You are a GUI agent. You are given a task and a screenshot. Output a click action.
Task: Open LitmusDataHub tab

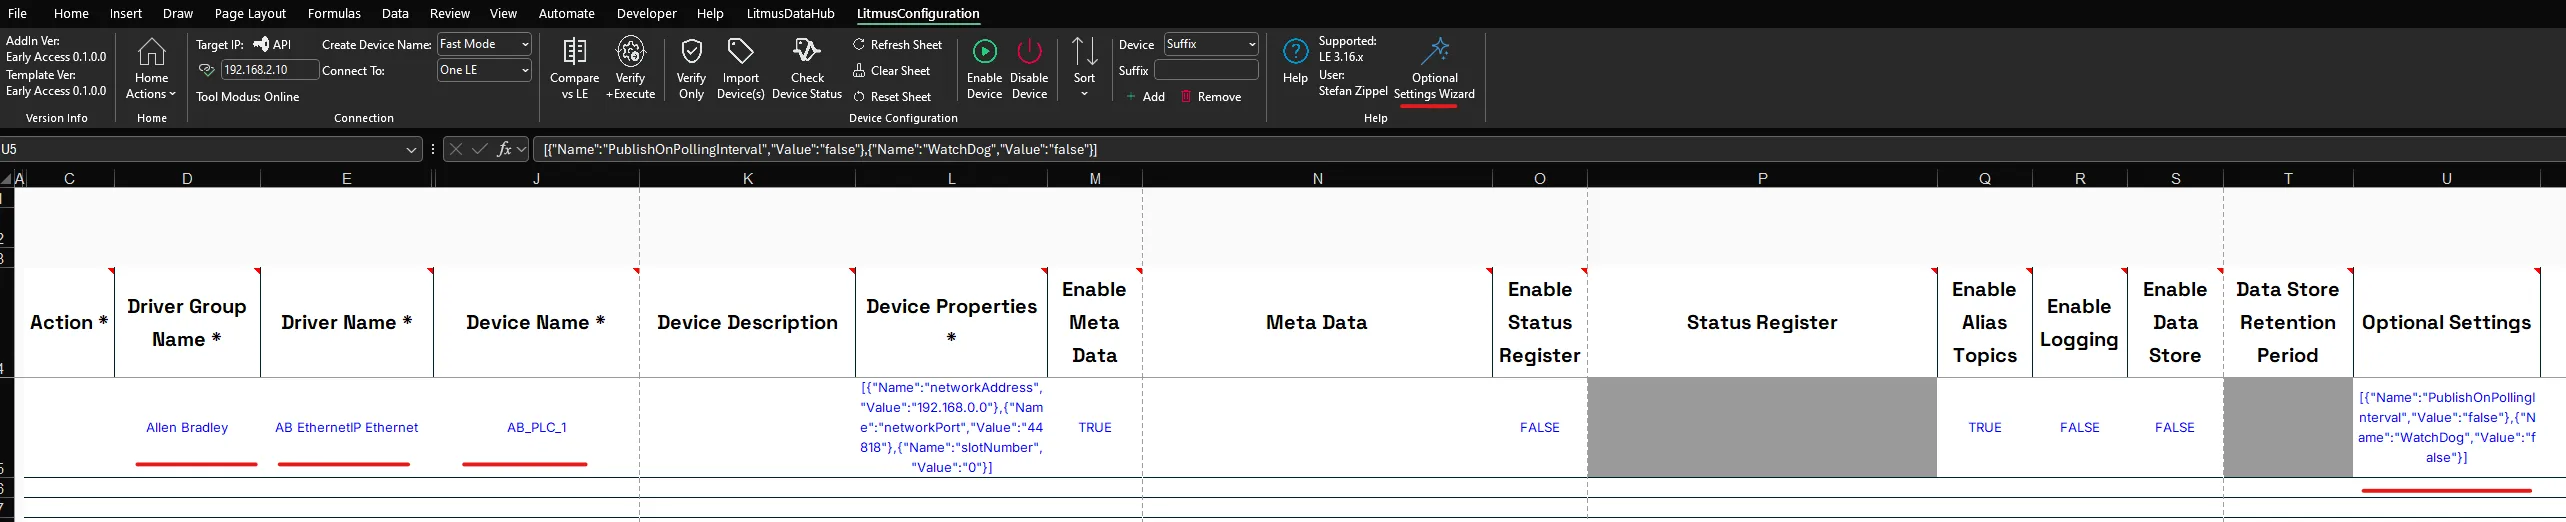790,13
